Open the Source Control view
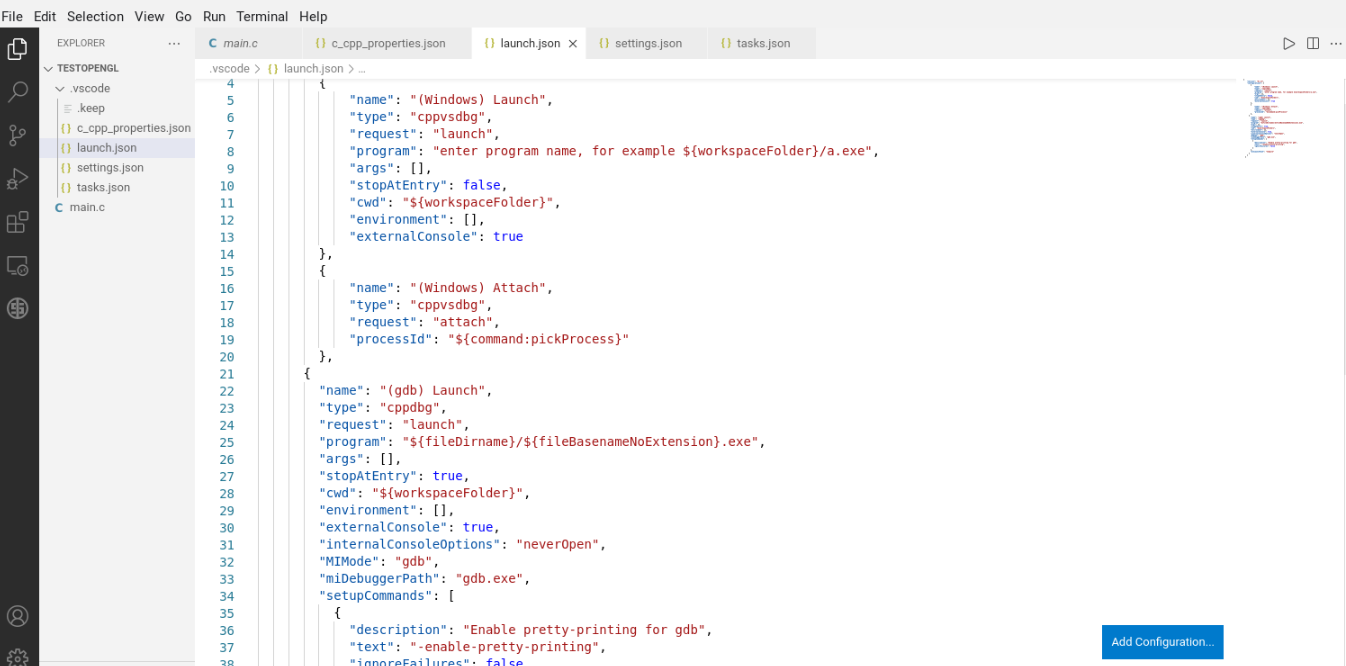 (x=17, y=135)
